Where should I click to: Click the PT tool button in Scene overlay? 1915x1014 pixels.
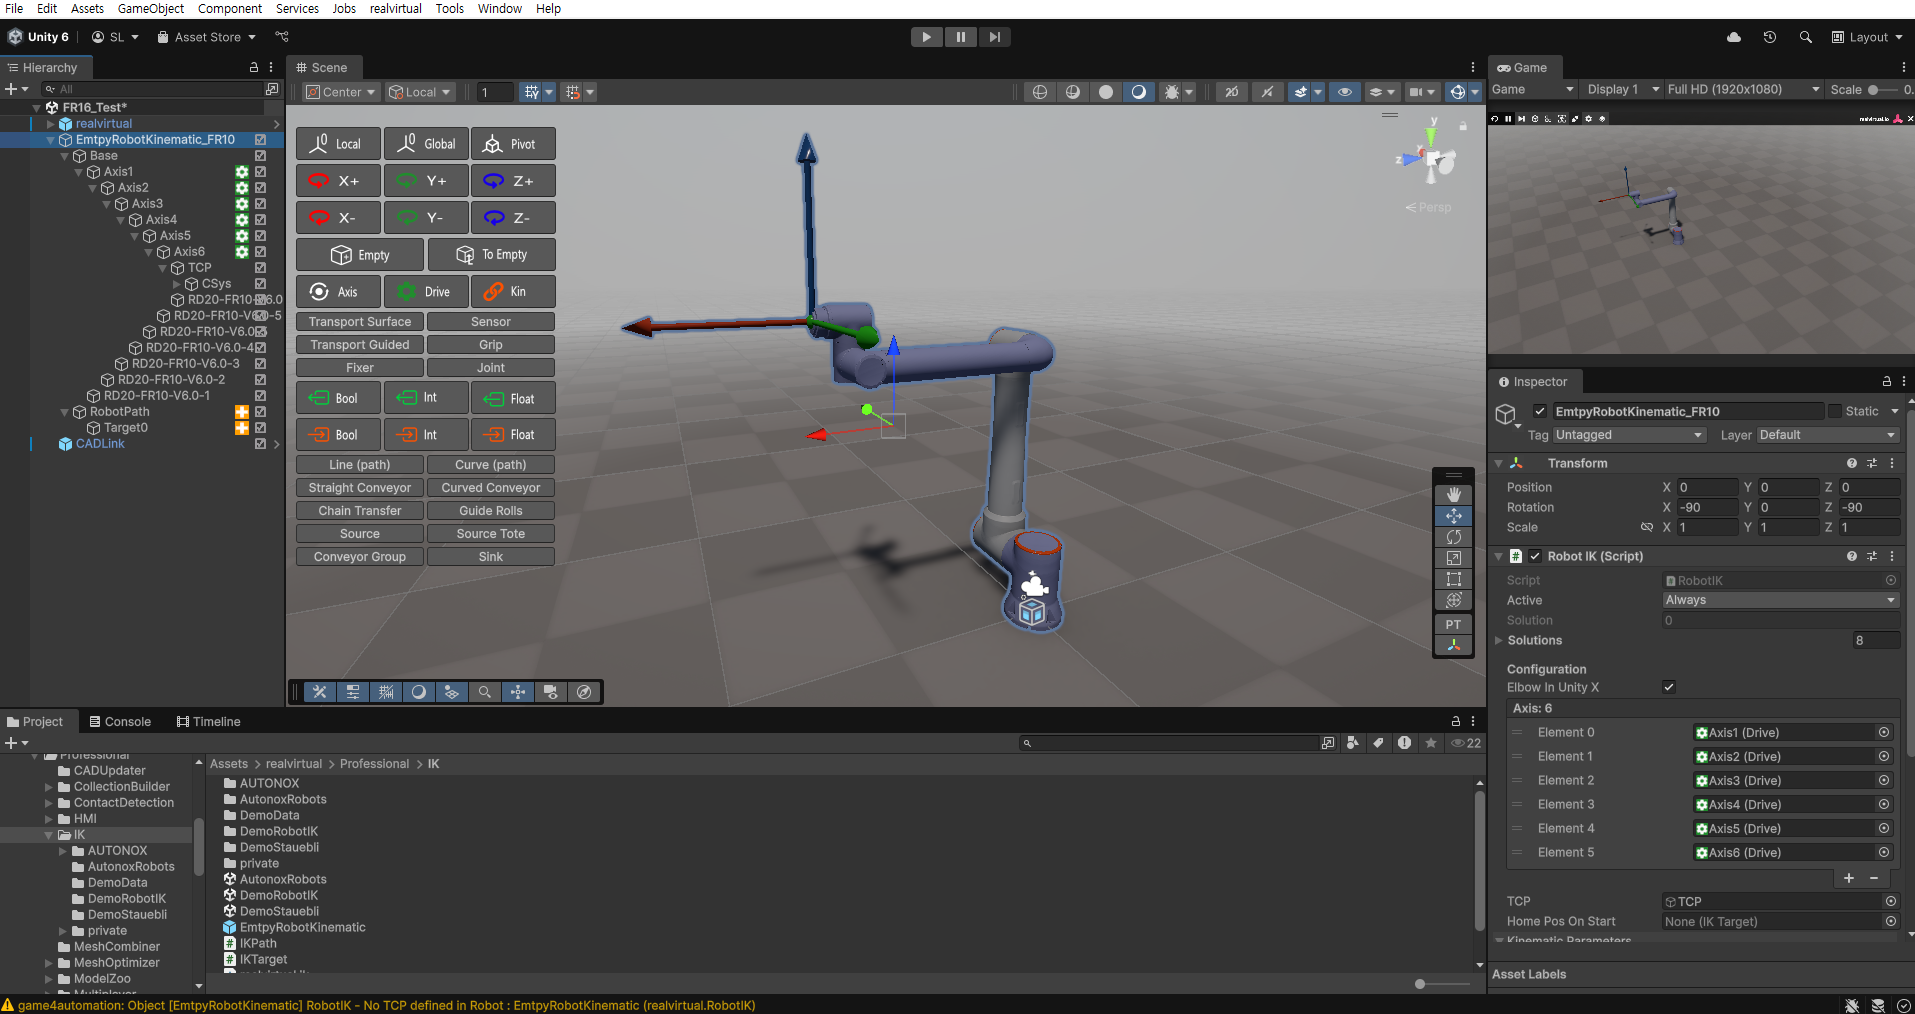click(x=1453, y=624)
